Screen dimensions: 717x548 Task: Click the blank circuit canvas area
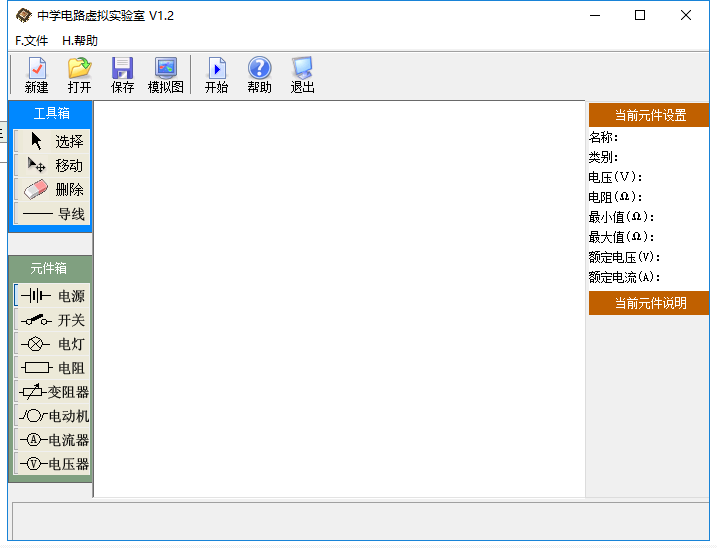tap(339, 299)
